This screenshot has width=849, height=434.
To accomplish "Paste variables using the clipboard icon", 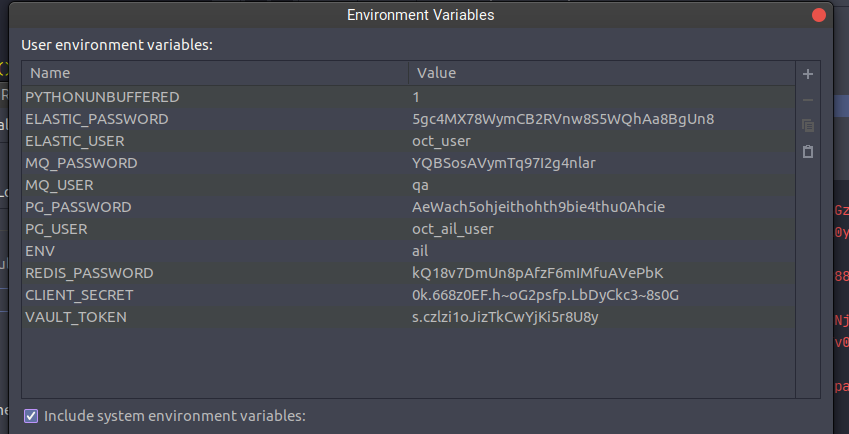I will (807, 152).
